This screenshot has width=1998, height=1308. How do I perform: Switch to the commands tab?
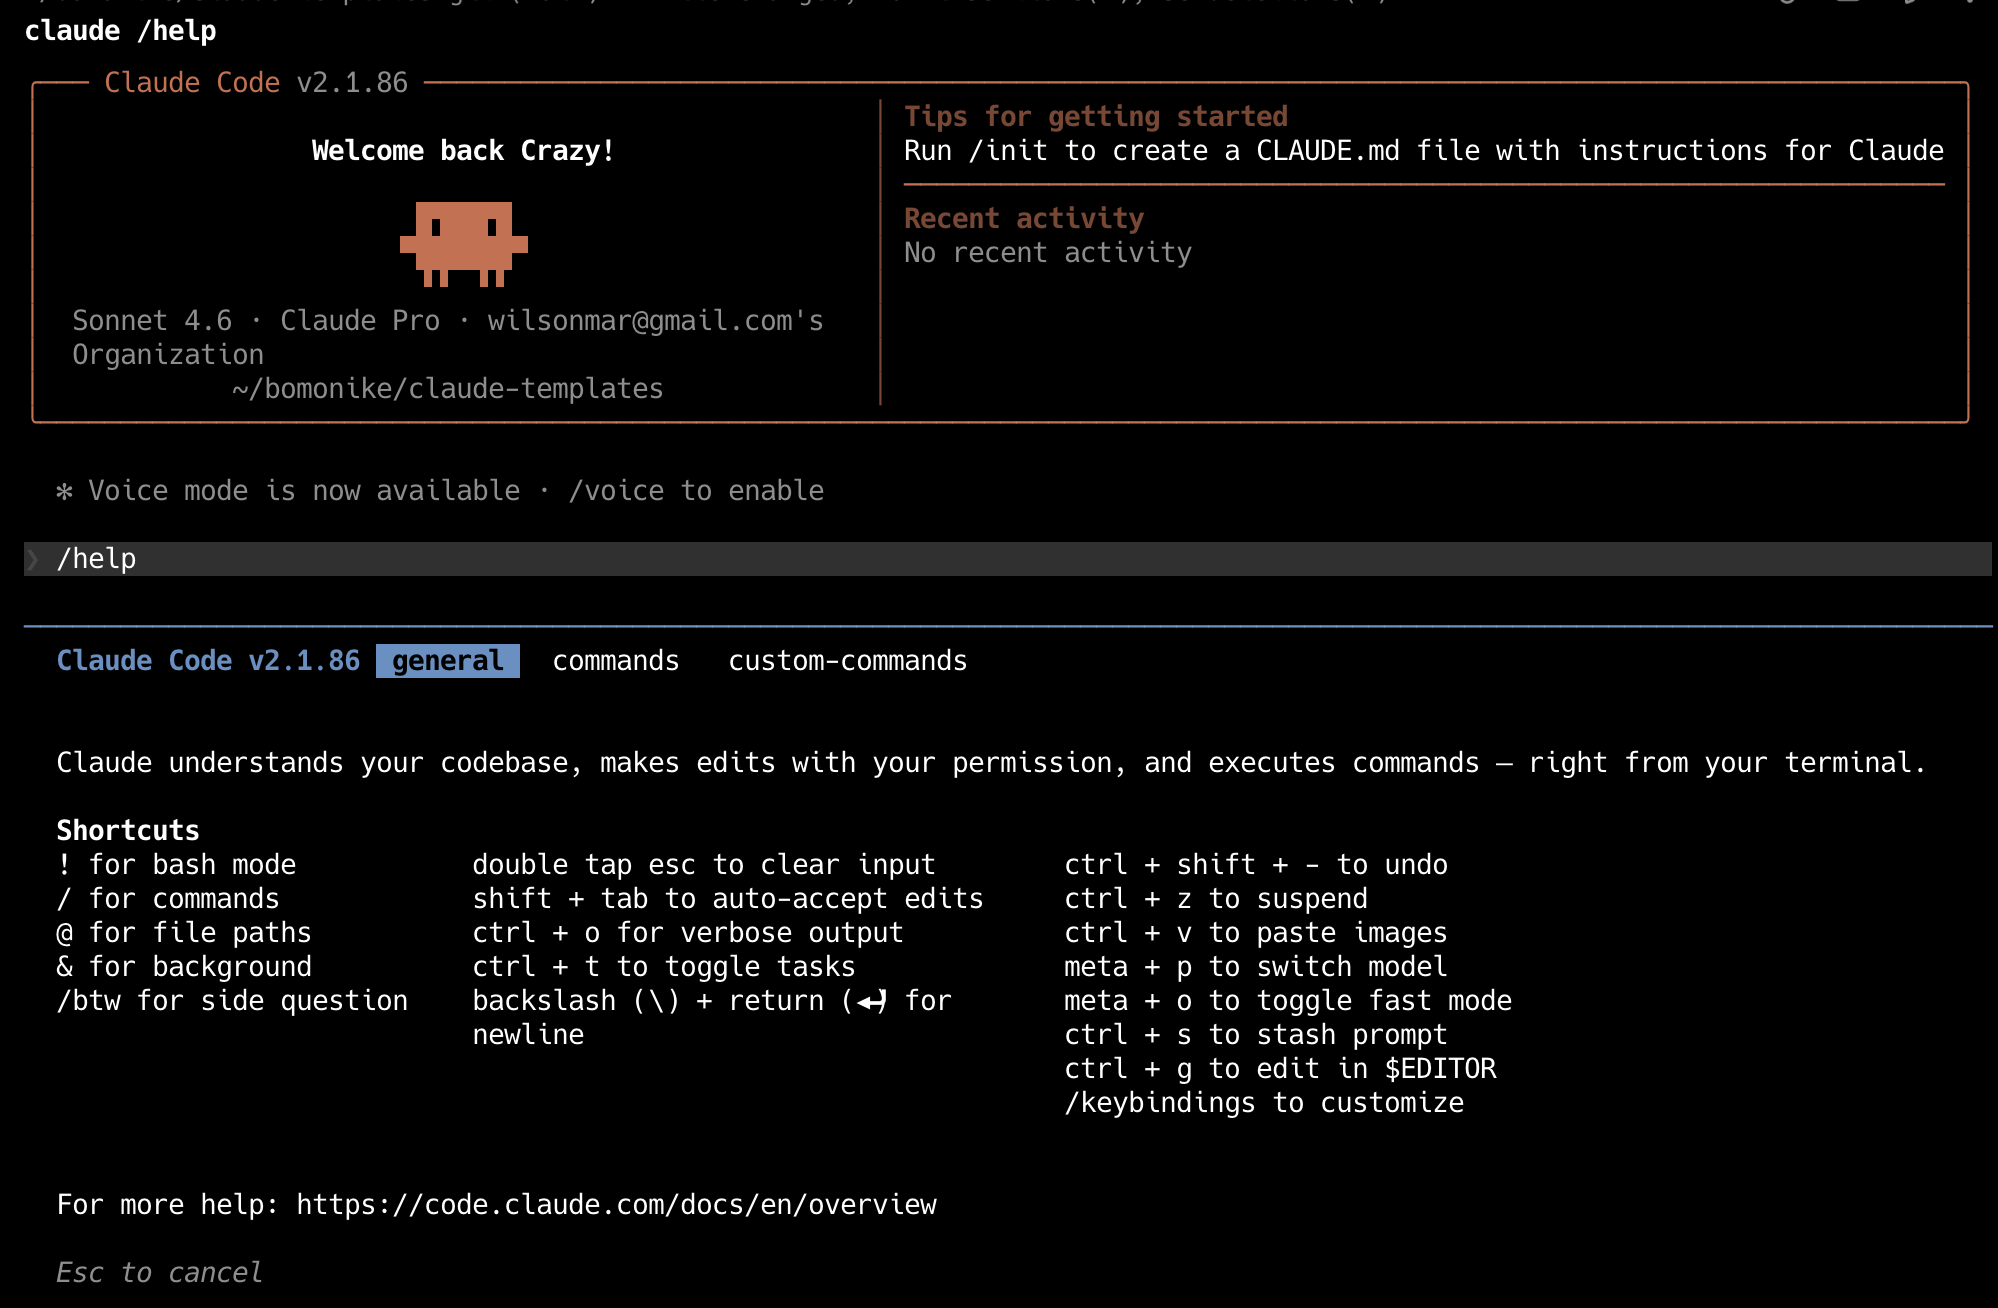coord(615,661)
